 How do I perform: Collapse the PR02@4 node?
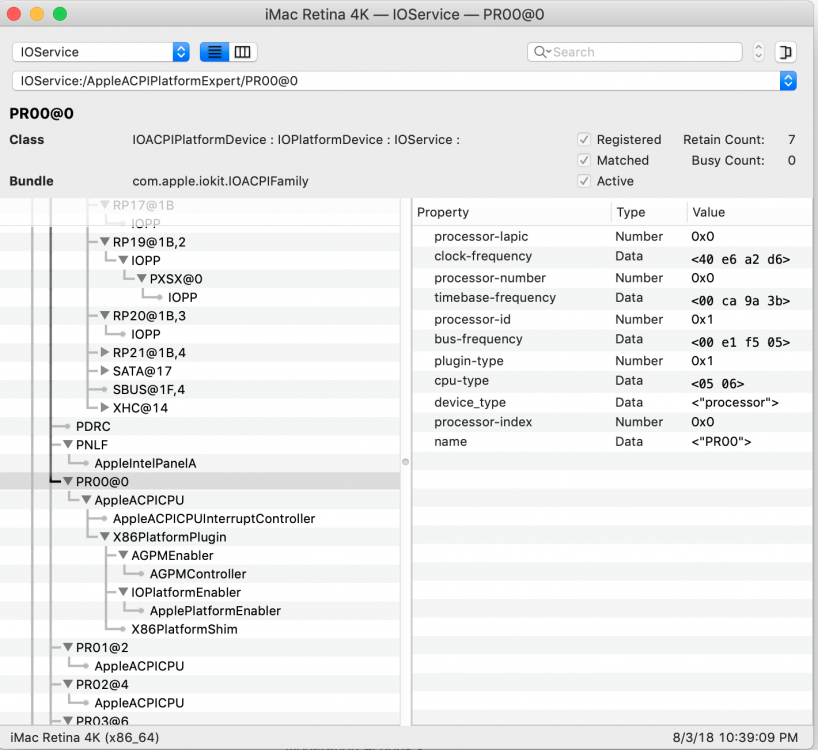[x=68, y=684]
